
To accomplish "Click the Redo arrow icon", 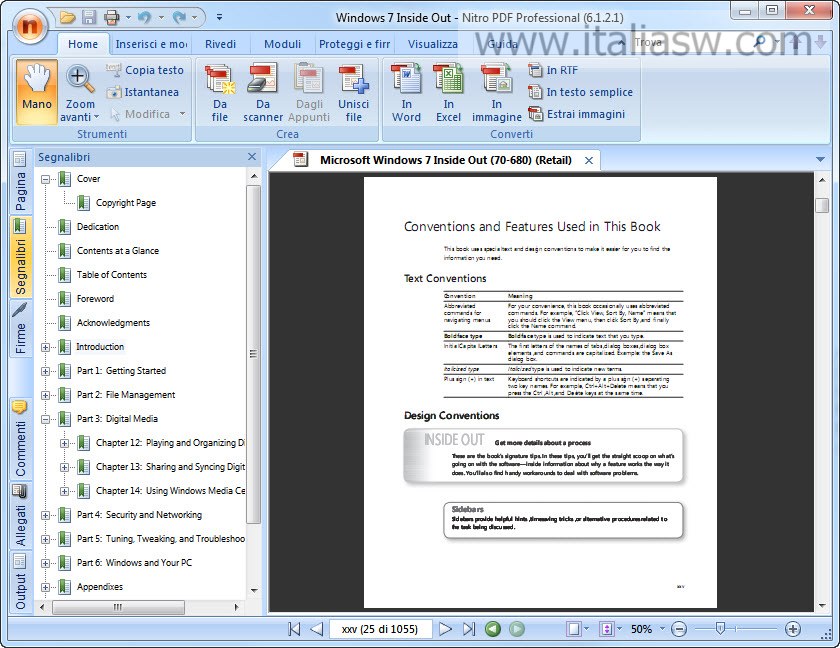I will [178, 18].
